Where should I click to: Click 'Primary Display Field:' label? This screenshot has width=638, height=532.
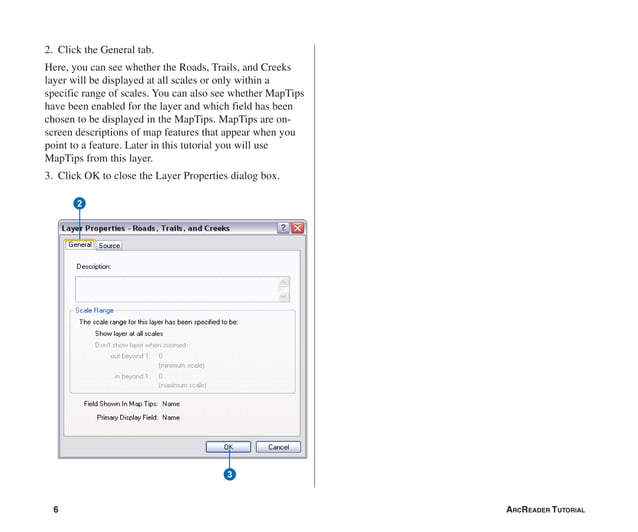click(x=127, y=417)
